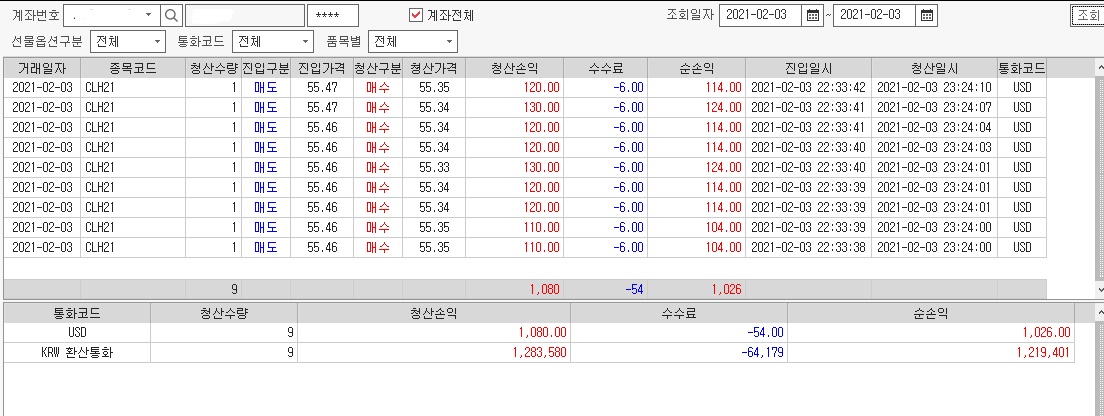This screenshot has height=416, width=1104.
Task: Click the 진입구분 column header
Action: (265, 68)
